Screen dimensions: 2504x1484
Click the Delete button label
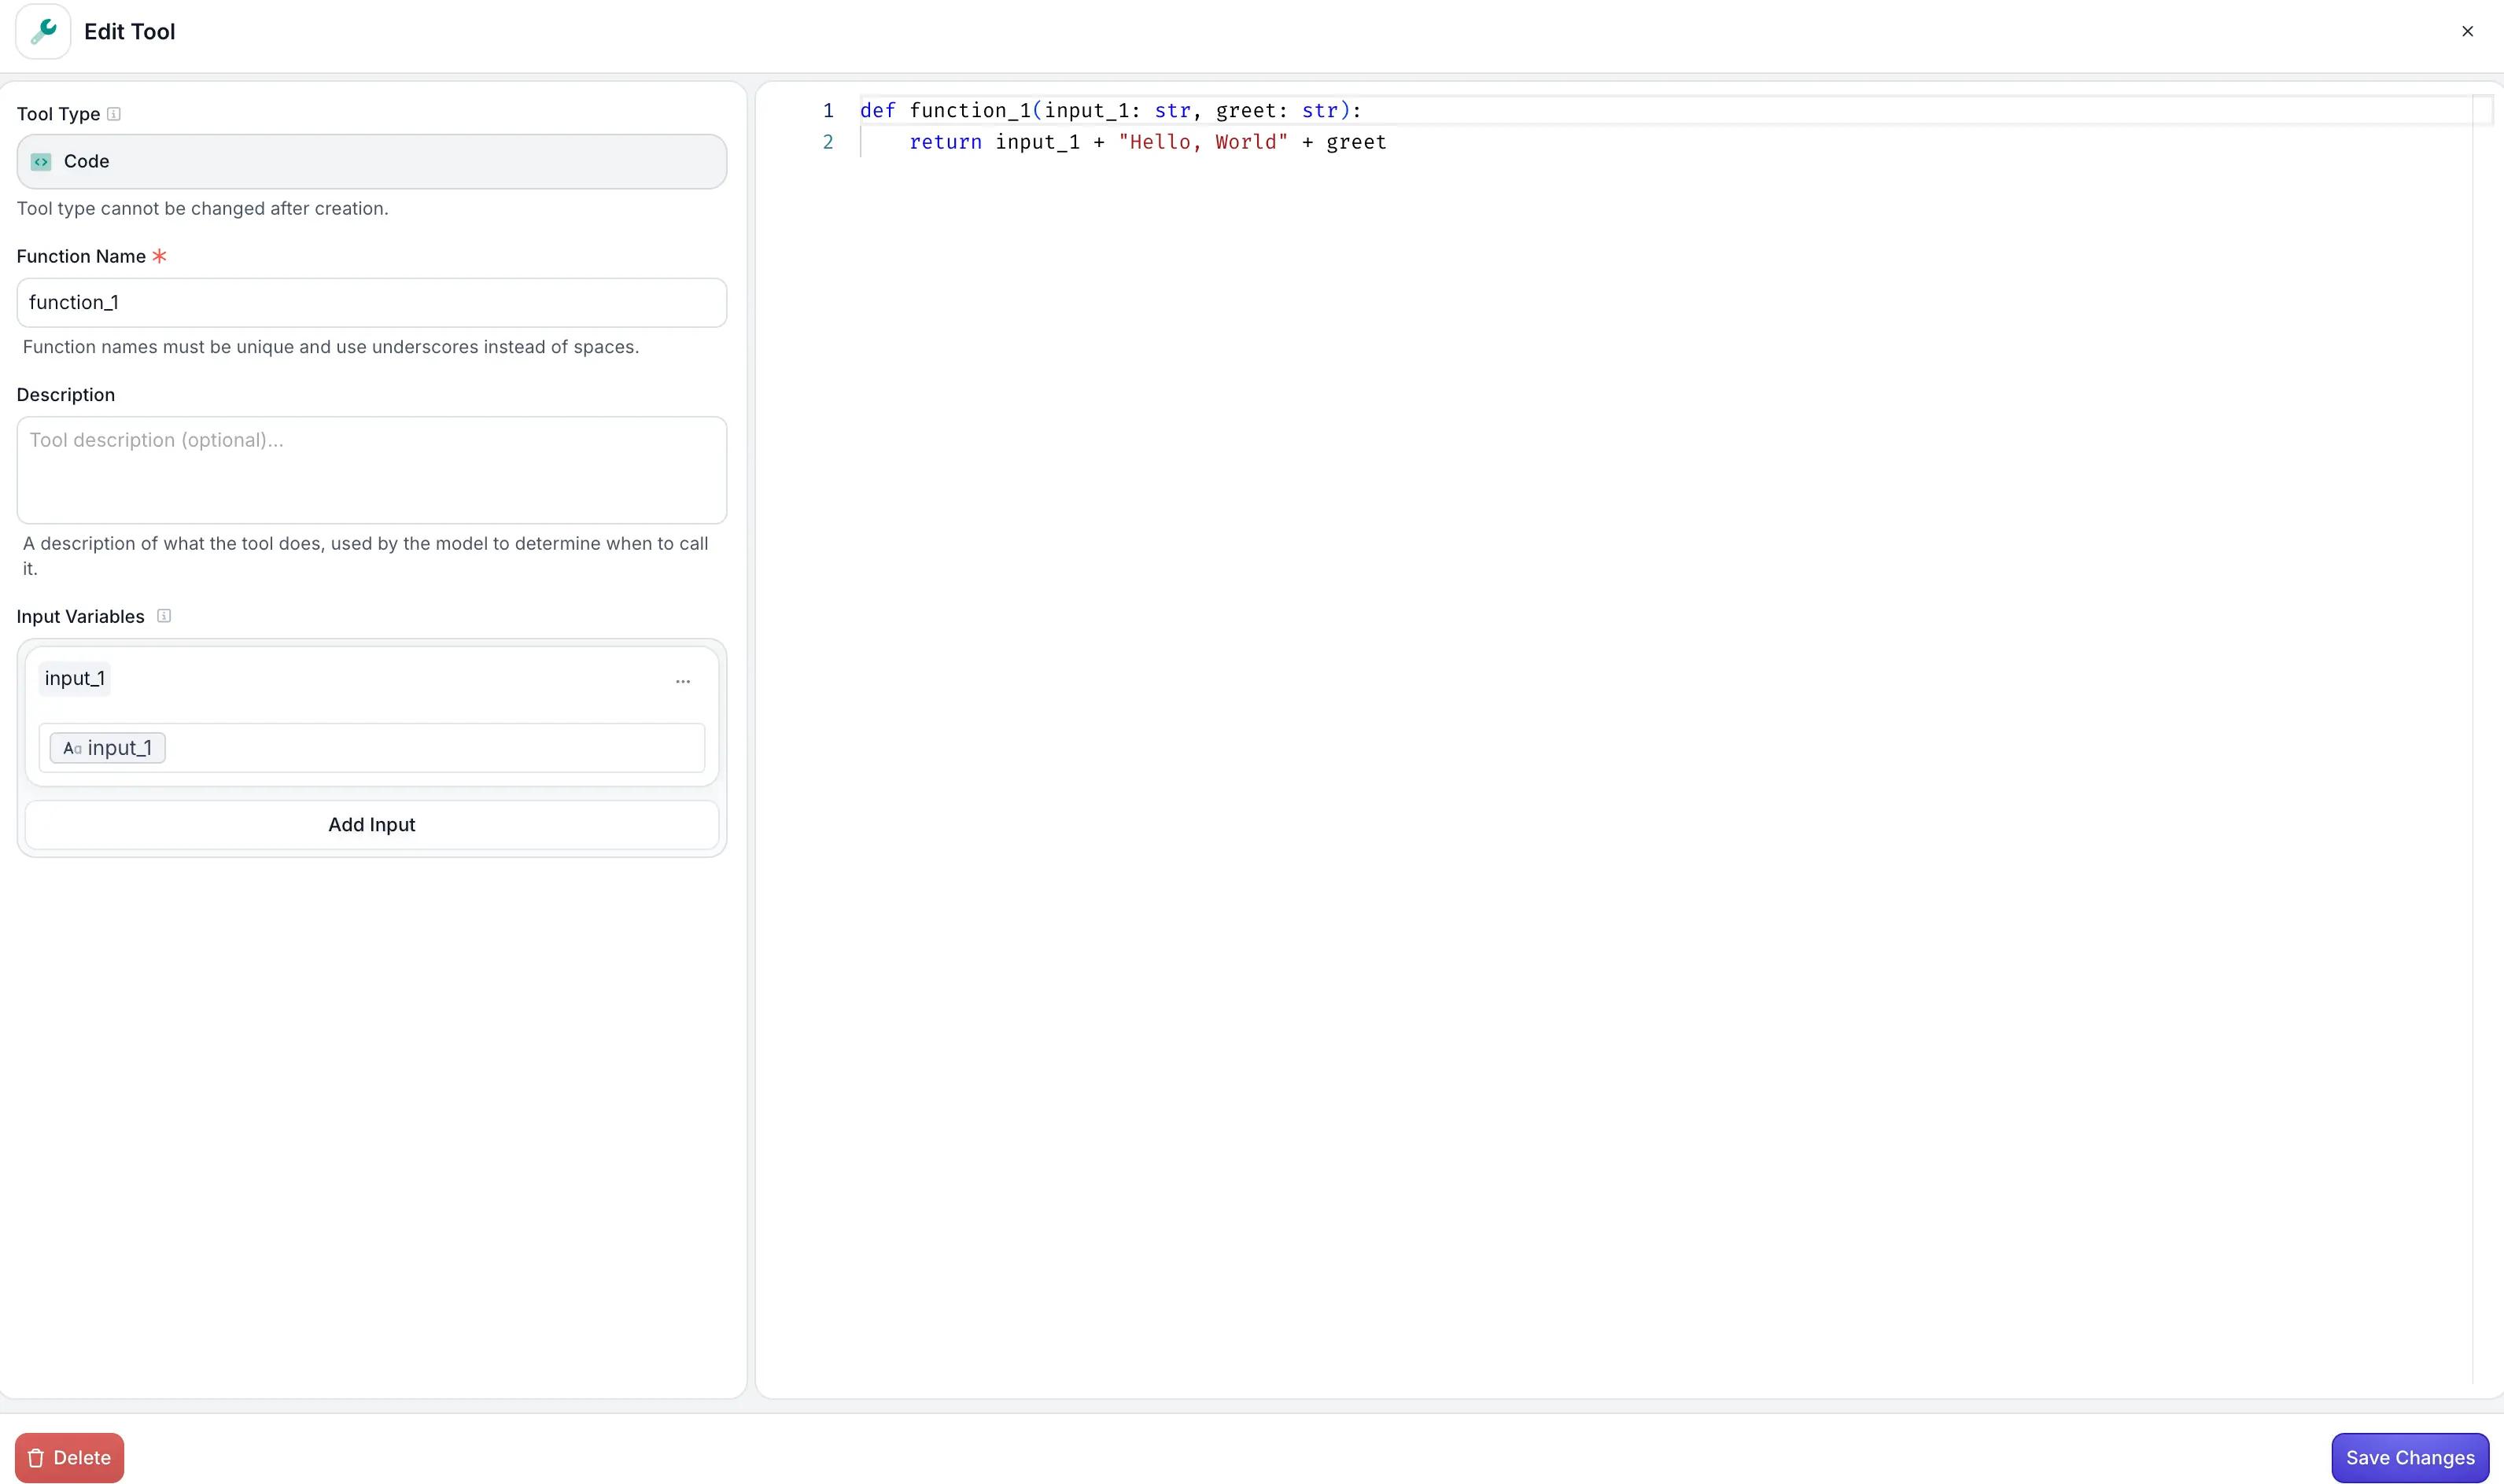pos(82,1458)
